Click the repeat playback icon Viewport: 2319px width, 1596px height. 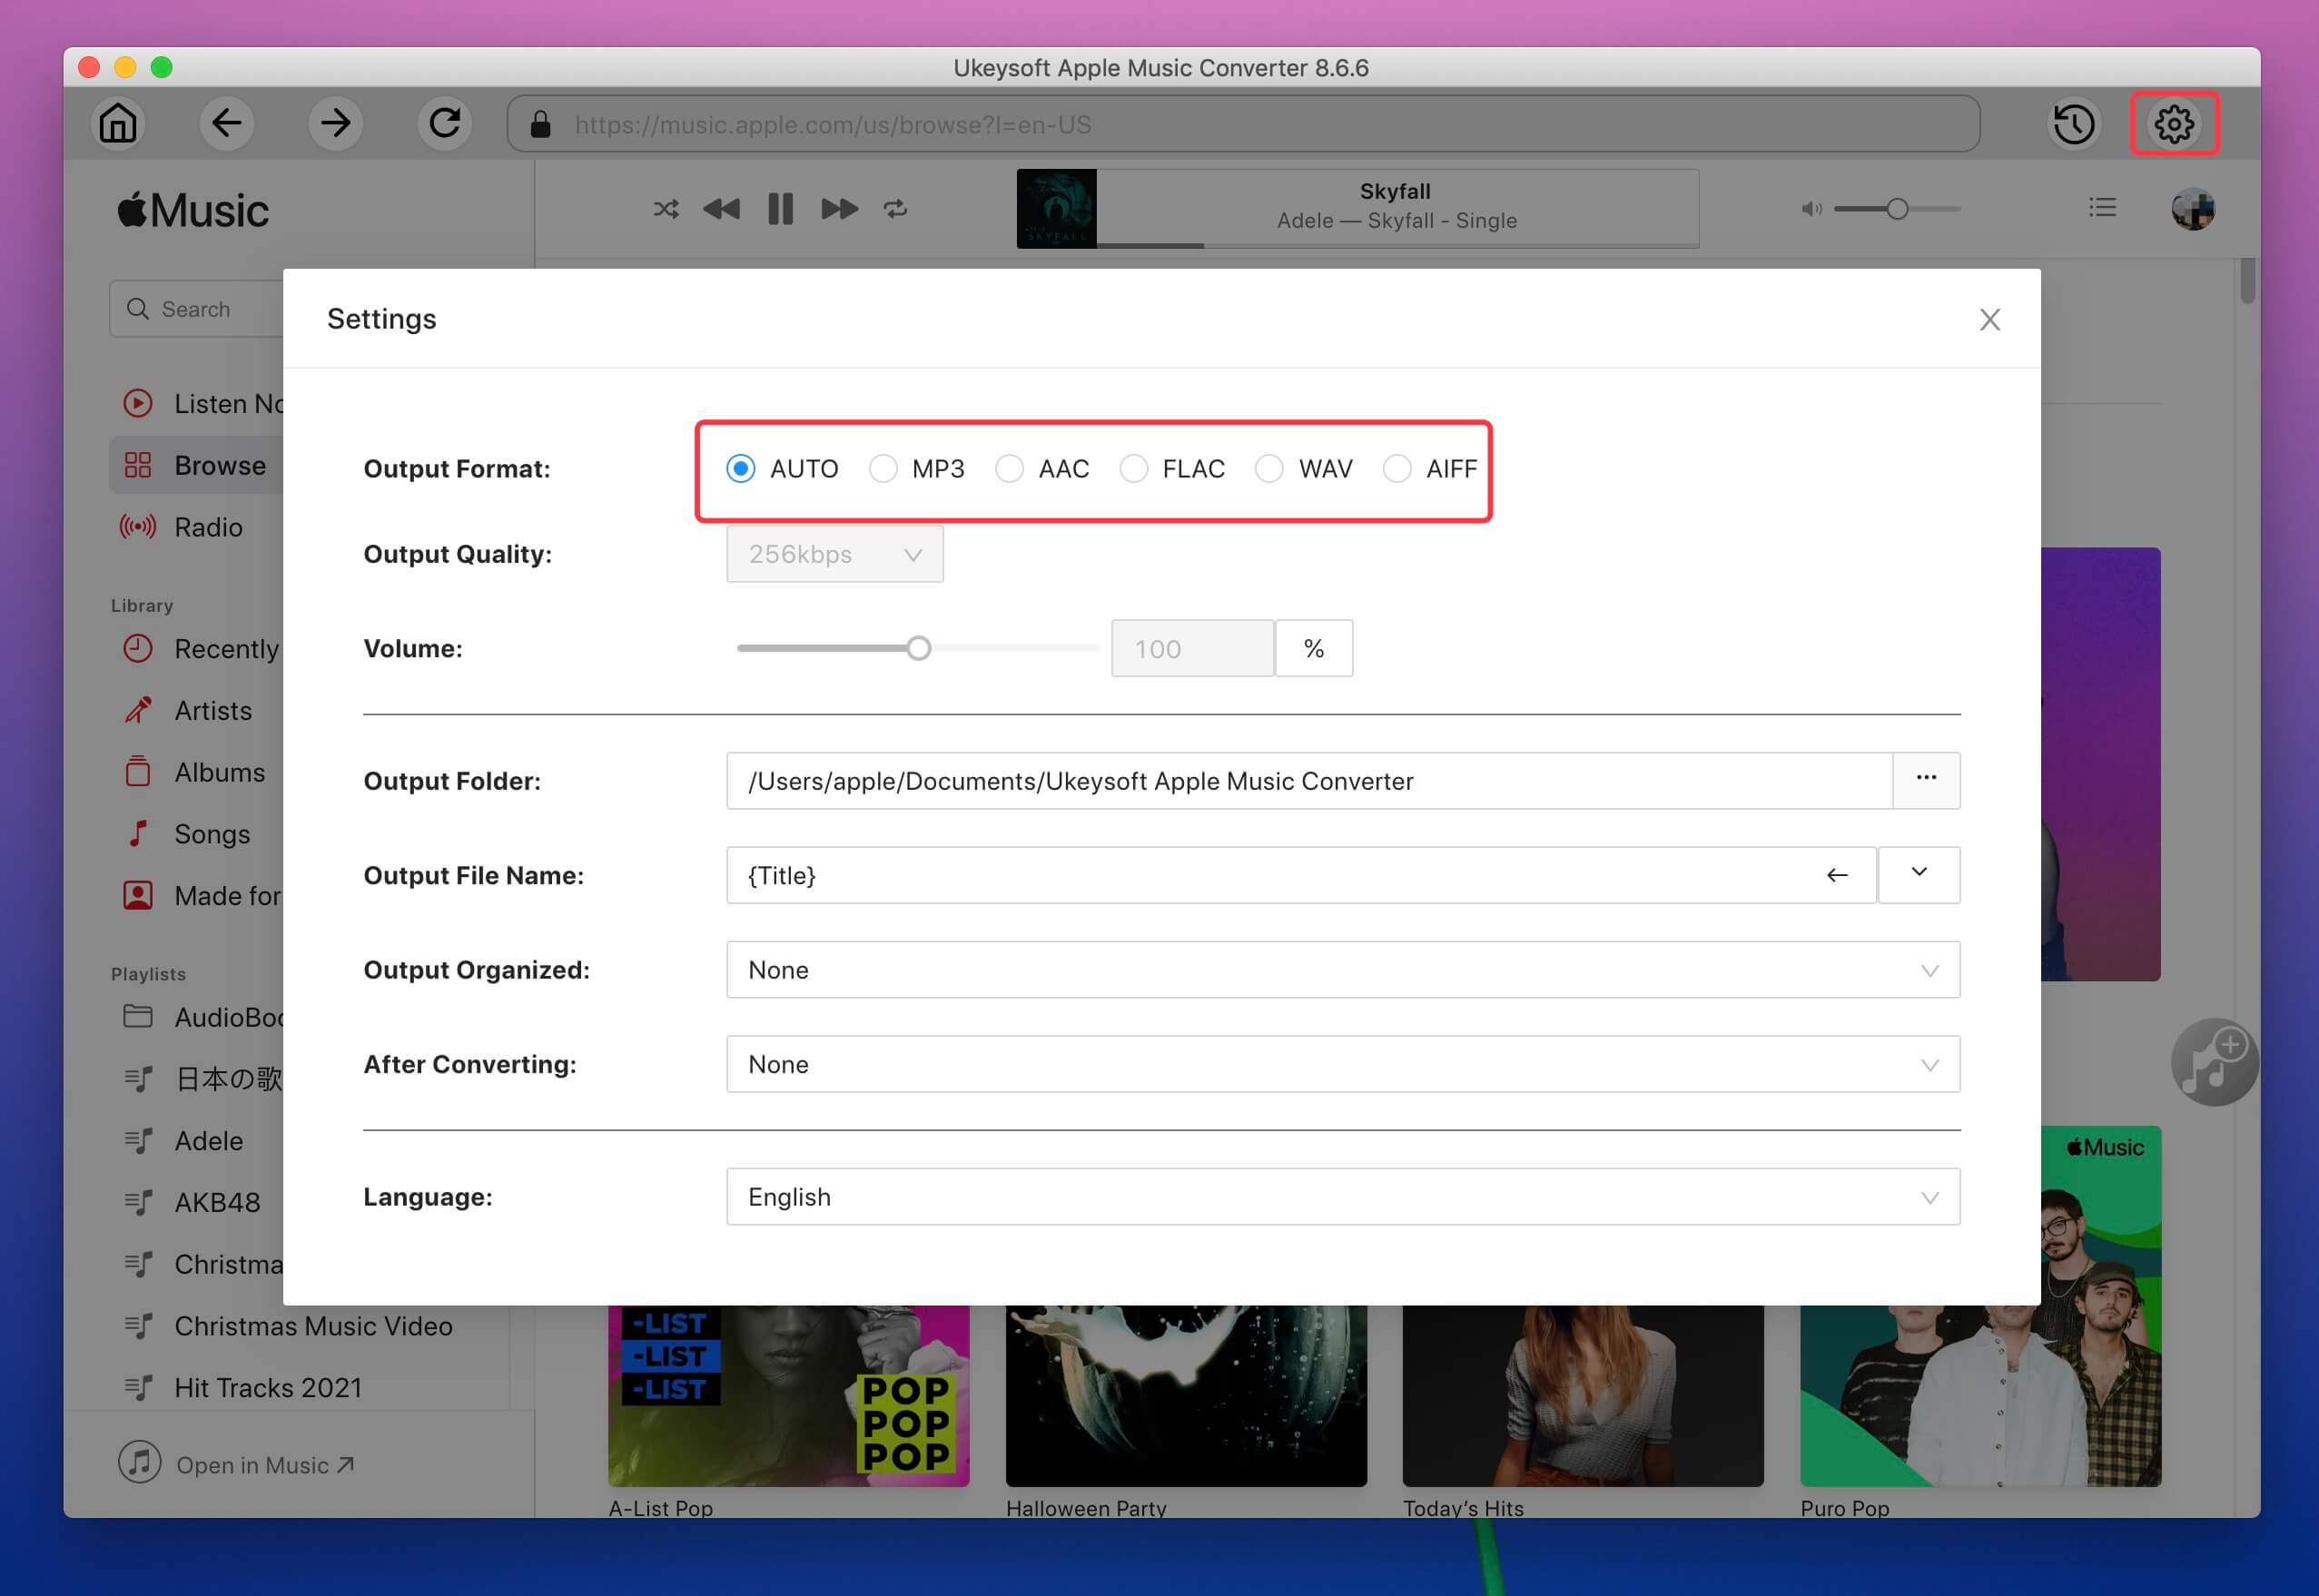[895, 208]
